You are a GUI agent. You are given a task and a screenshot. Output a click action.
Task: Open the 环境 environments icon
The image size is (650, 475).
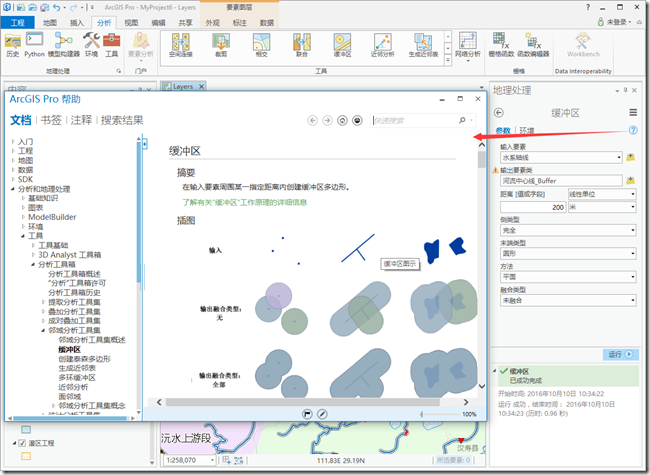(x=91, y=45)
